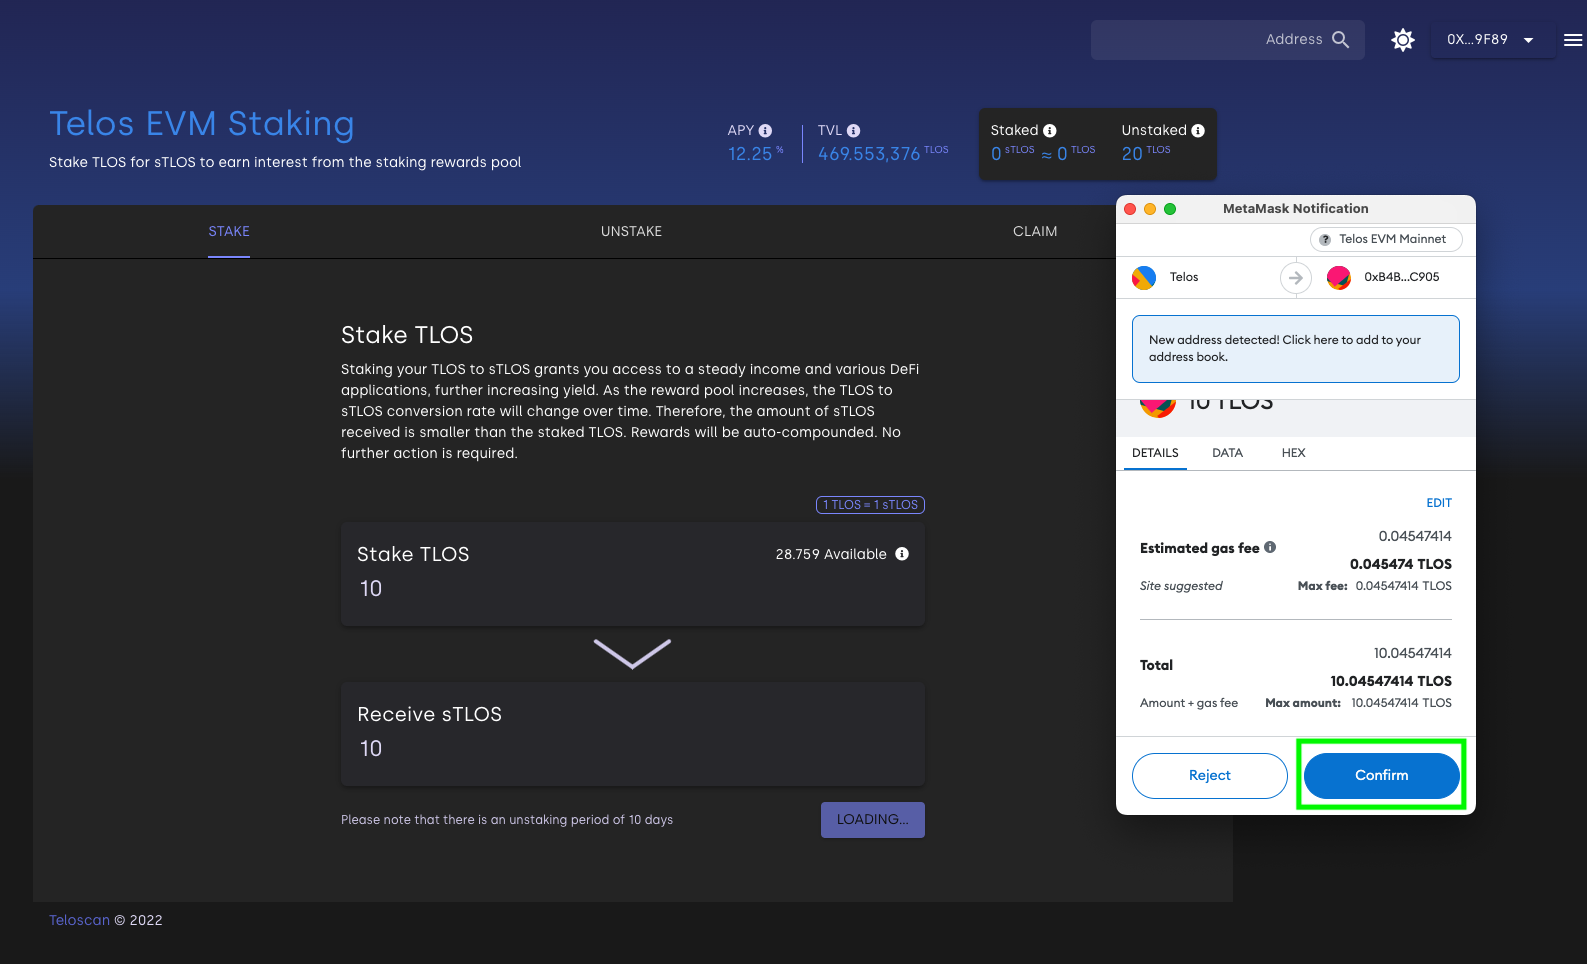Image resolution: width=1587 pixels, height=964 pixels.
Task: Click the TVL info icon
Action: (854, 131)
